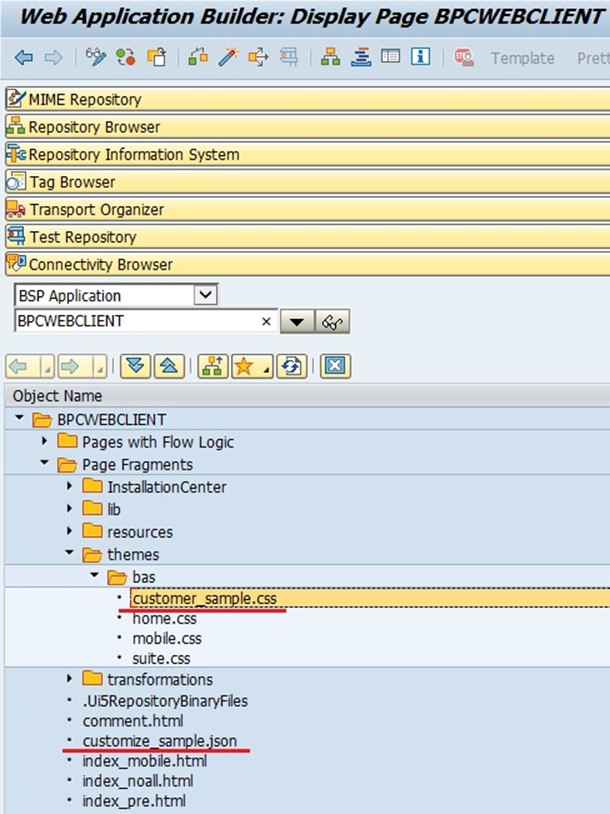This screenshot has width=610, height=814.
Task: Open the MIME Repository tab
Action: [x=85, y=99]
